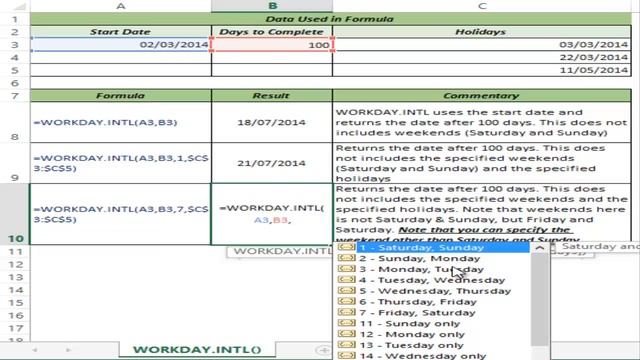This screenshot has height=360, width=640.
Task: Select row 10 header
Action: (x=15, y=214)
